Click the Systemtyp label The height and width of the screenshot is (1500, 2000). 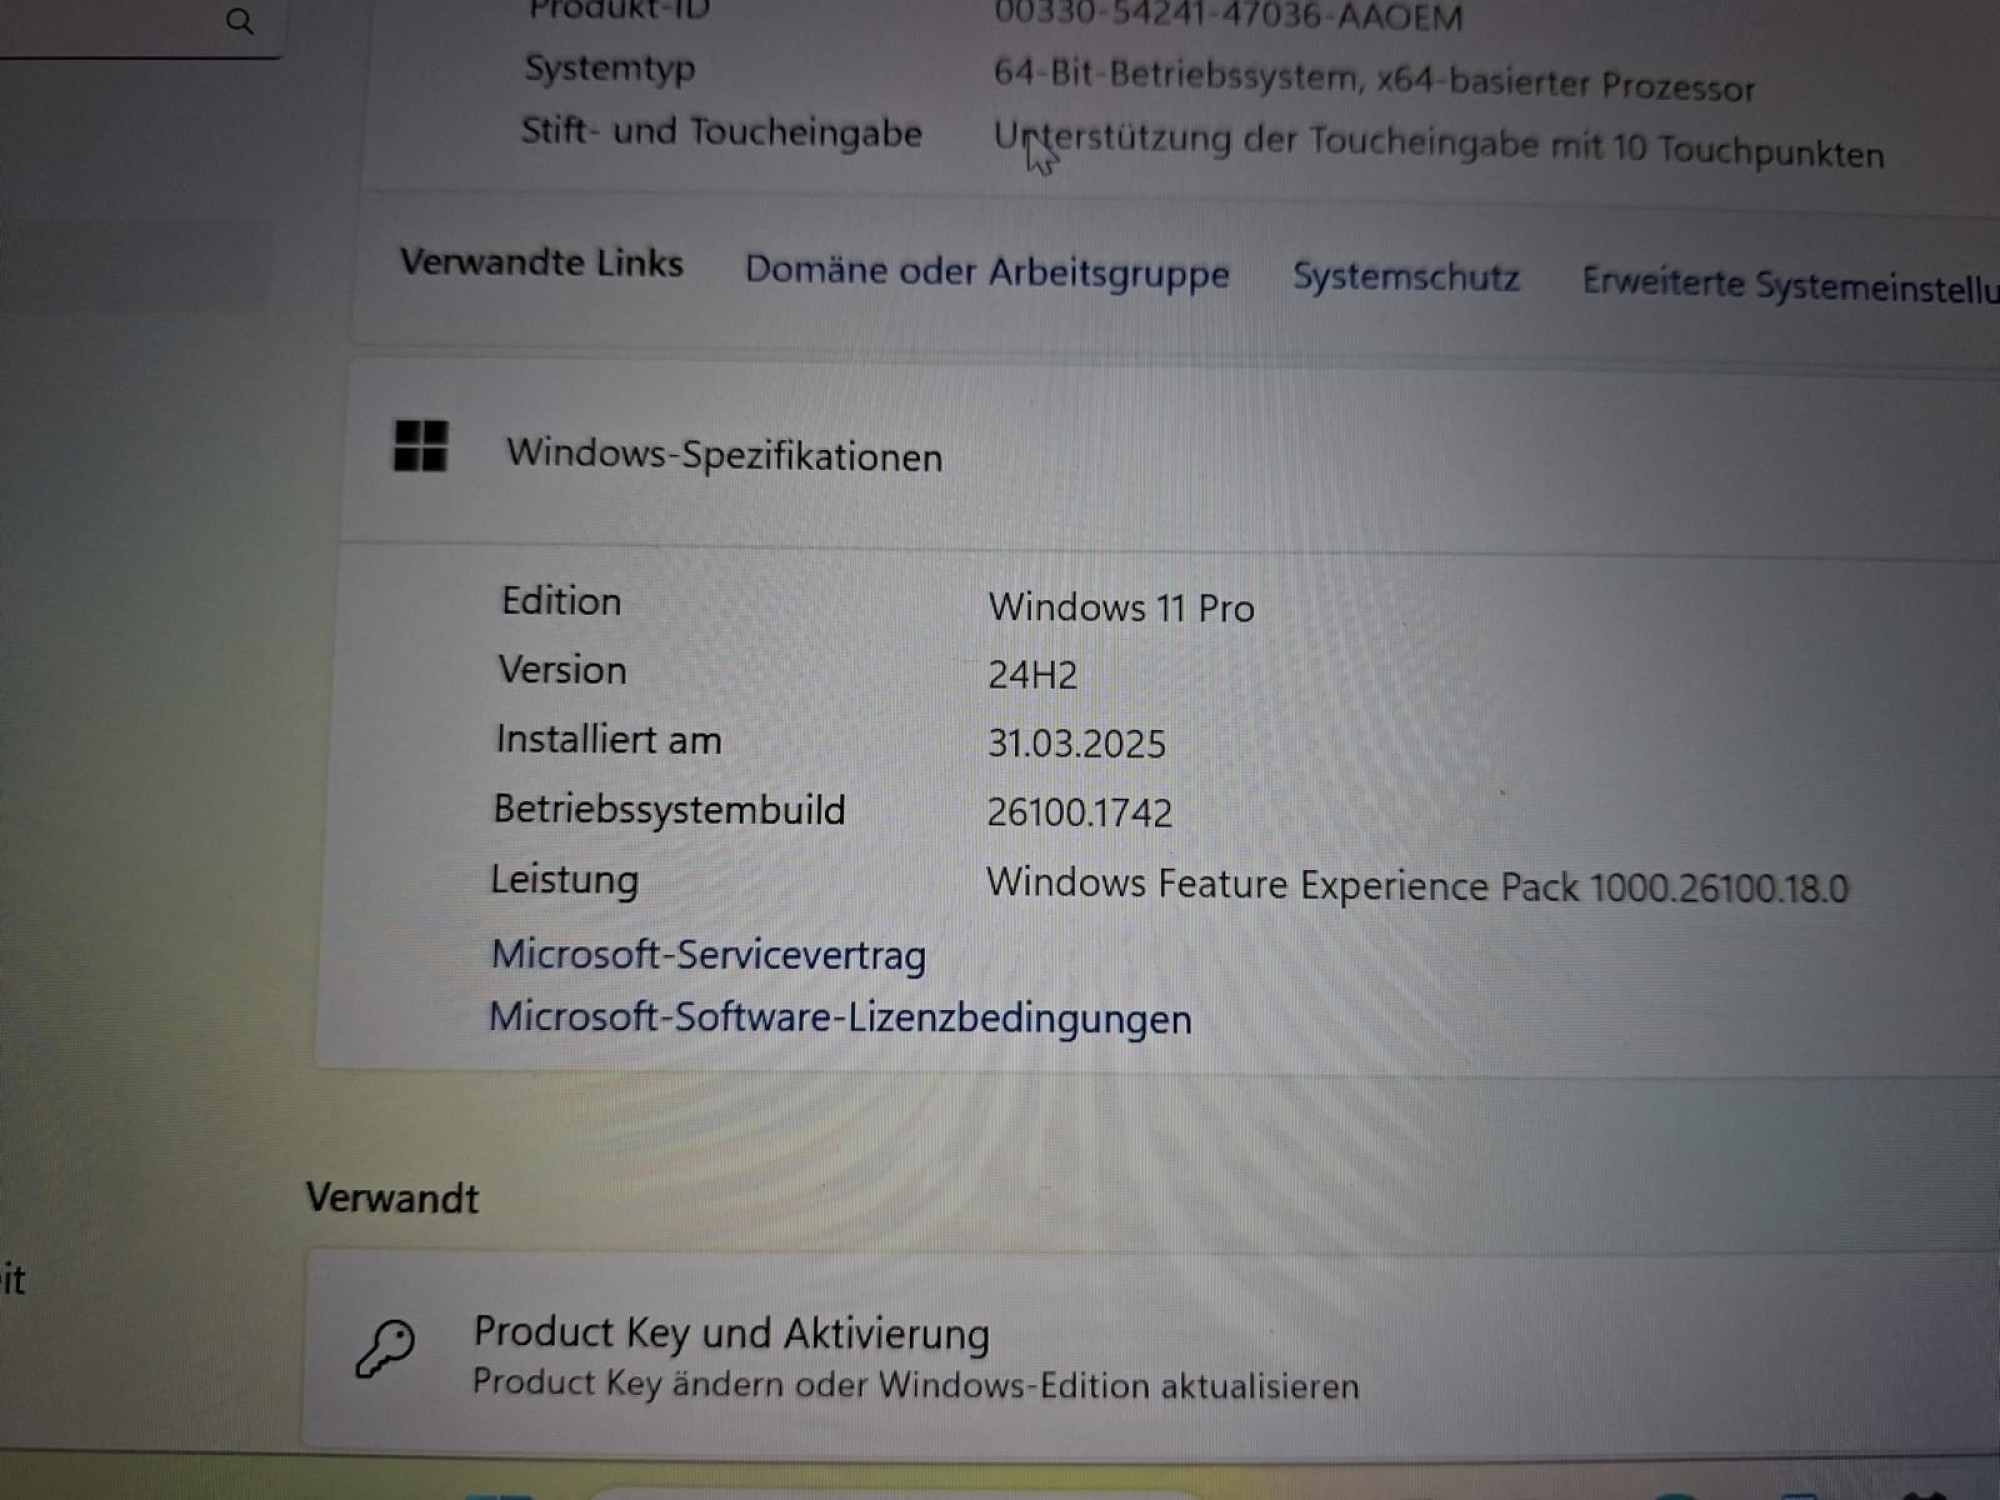610,69
